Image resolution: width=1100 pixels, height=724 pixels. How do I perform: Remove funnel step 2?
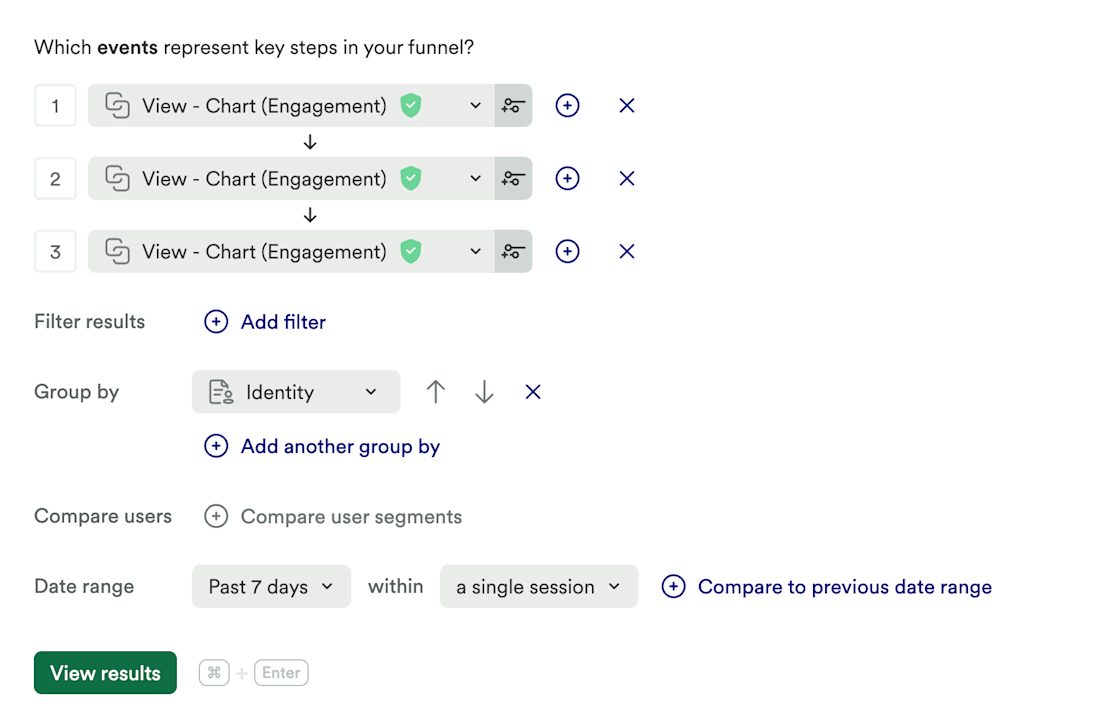pos(627,179)
